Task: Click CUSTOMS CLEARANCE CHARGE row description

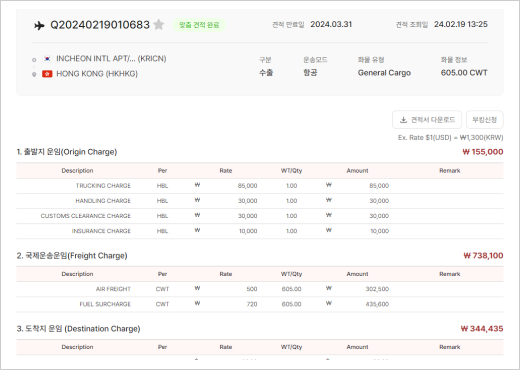Action: click(86, 216)
